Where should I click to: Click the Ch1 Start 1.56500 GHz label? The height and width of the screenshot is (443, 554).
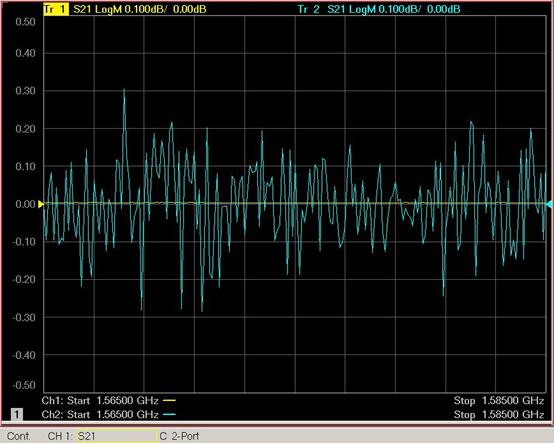(x=100, y=401)
